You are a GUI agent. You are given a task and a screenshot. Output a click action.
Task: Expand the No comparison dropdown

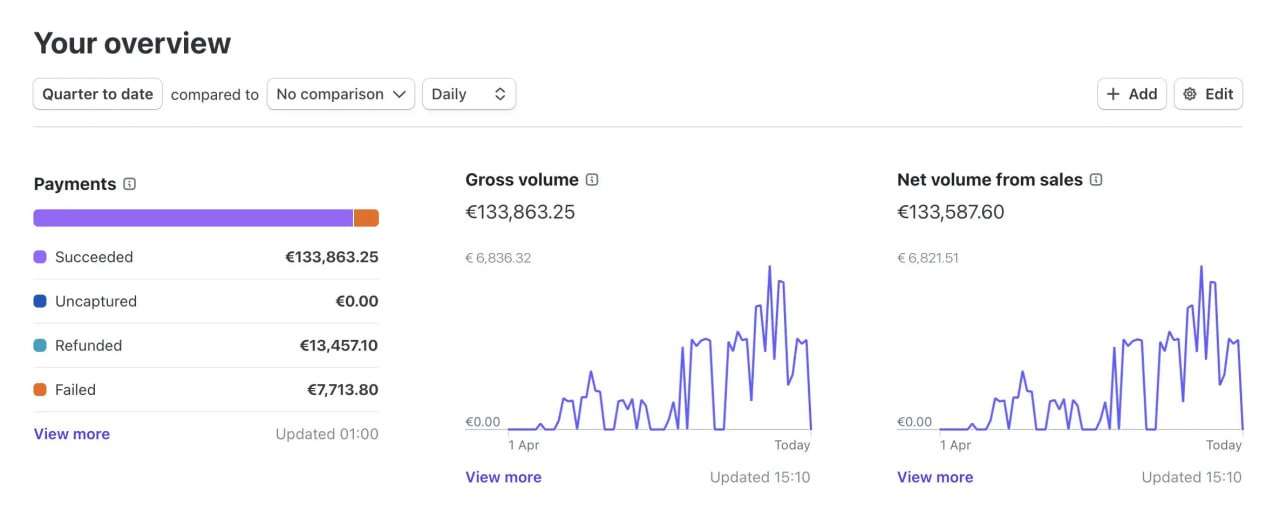point(340,94)
